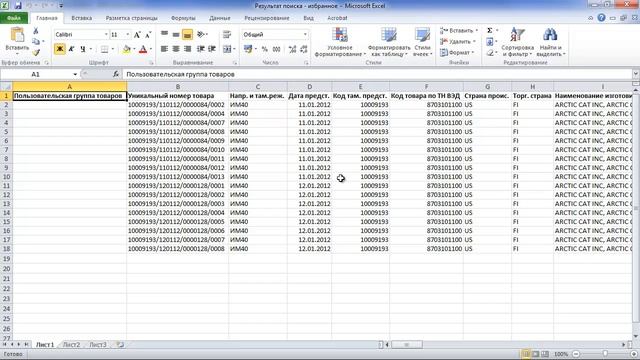Toggle center text alignment button
The height and width of the screenshot is (360, 640).
coord(176,49)
